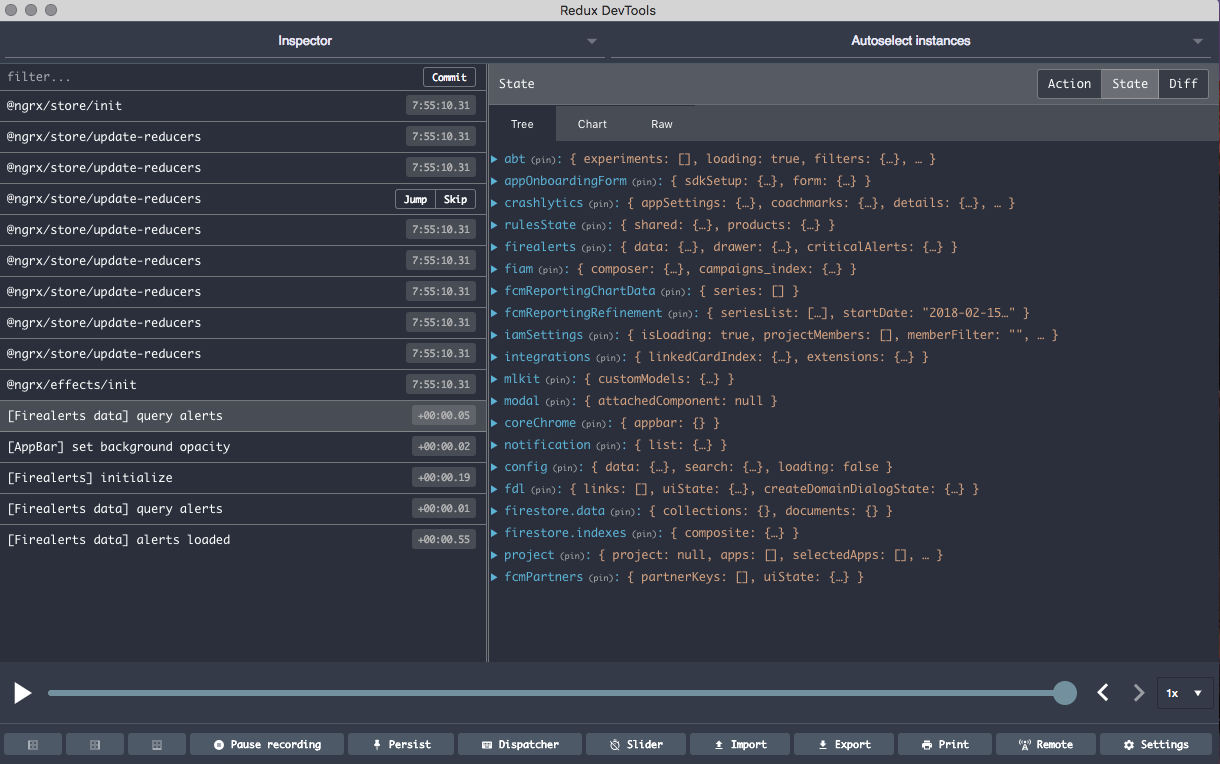Switch to the middle panel layout icon
This screenshot has width=1220, height=764.
[x=95, y=744]
